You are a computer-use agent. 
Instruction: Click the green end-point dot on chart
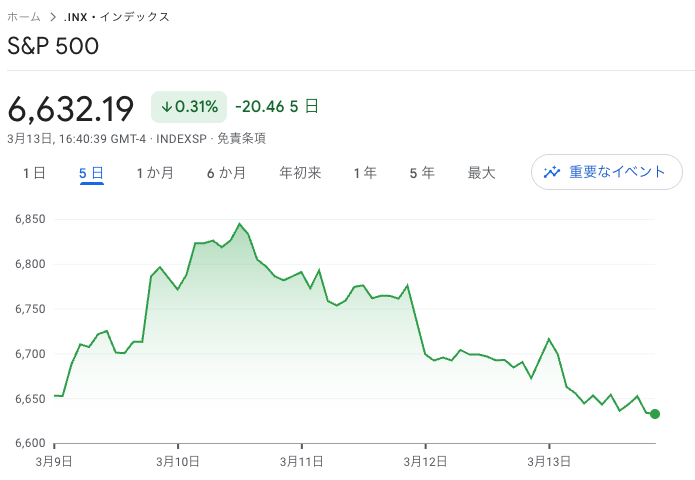655,414
